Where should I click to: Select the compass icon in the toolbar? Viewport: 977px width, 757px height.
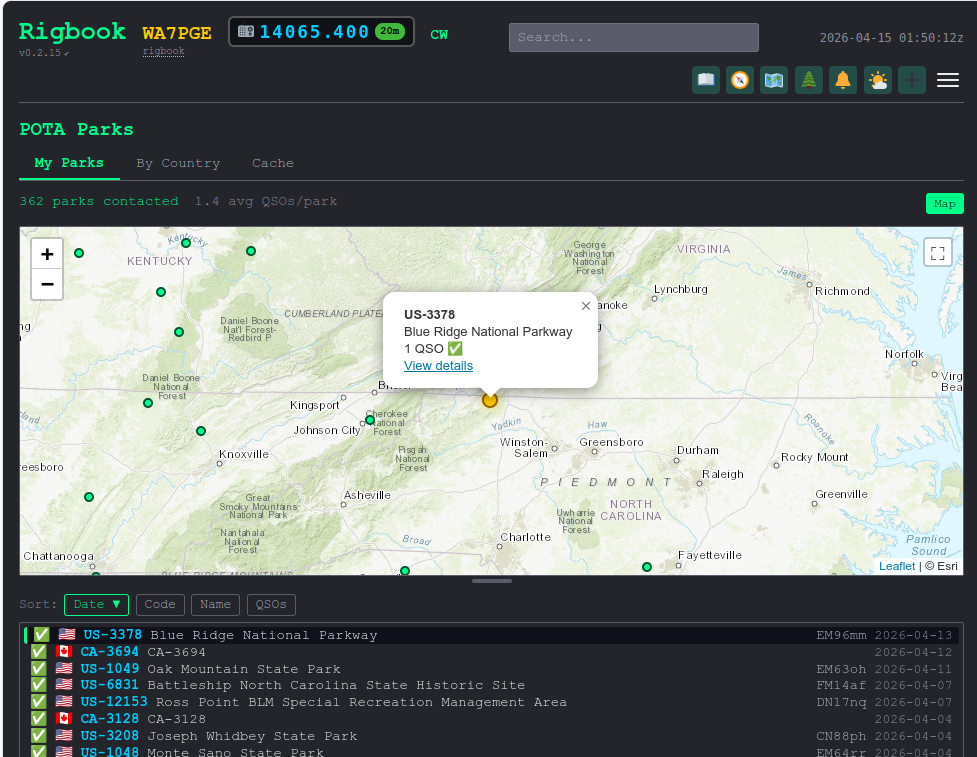pyautogui.click(x=740, y=80)
